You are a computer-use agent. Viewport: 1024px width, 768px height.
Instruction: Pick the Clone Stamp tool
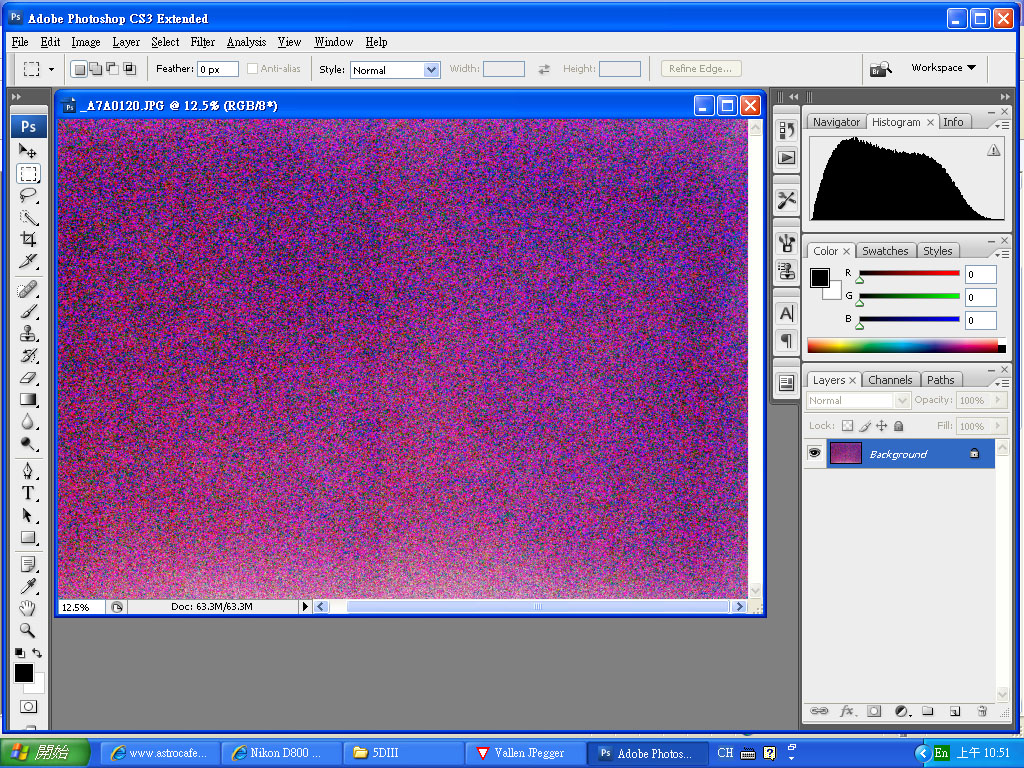[28, 334]
